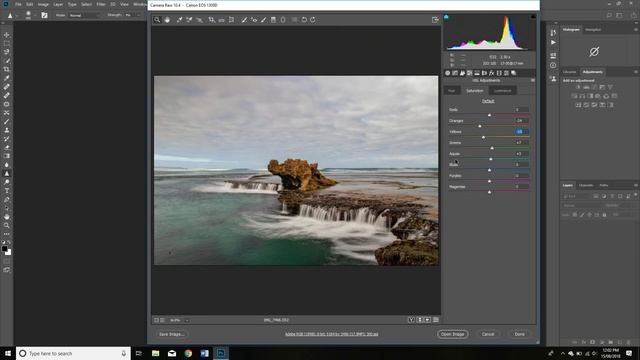Select the Color Sampler tool
Viewport: 640px width, 360px height.
coord(189,20)
